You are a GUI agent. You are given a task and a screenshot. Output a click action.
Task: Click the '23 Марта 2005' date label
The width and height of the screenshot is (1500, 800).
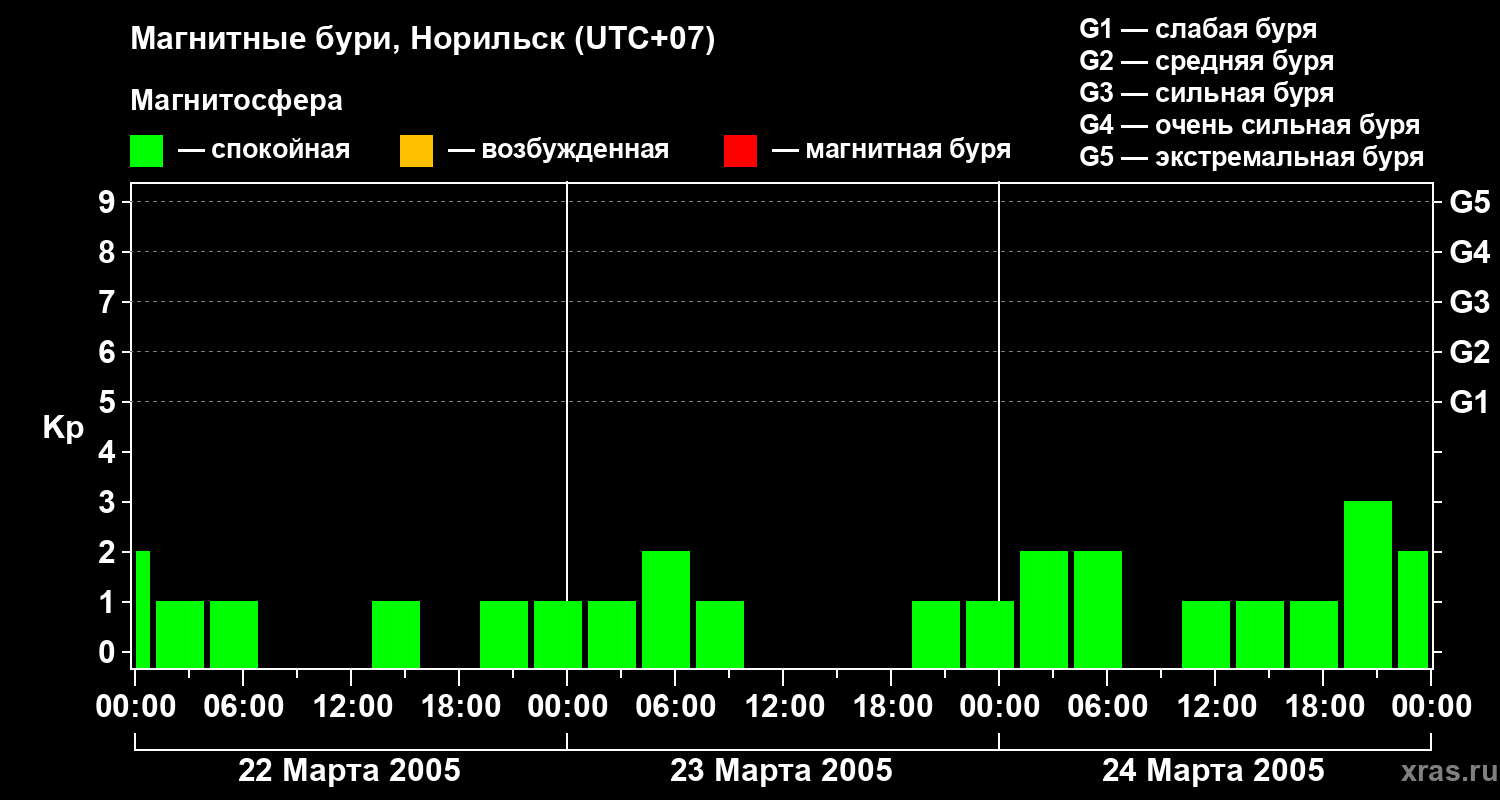781,771
